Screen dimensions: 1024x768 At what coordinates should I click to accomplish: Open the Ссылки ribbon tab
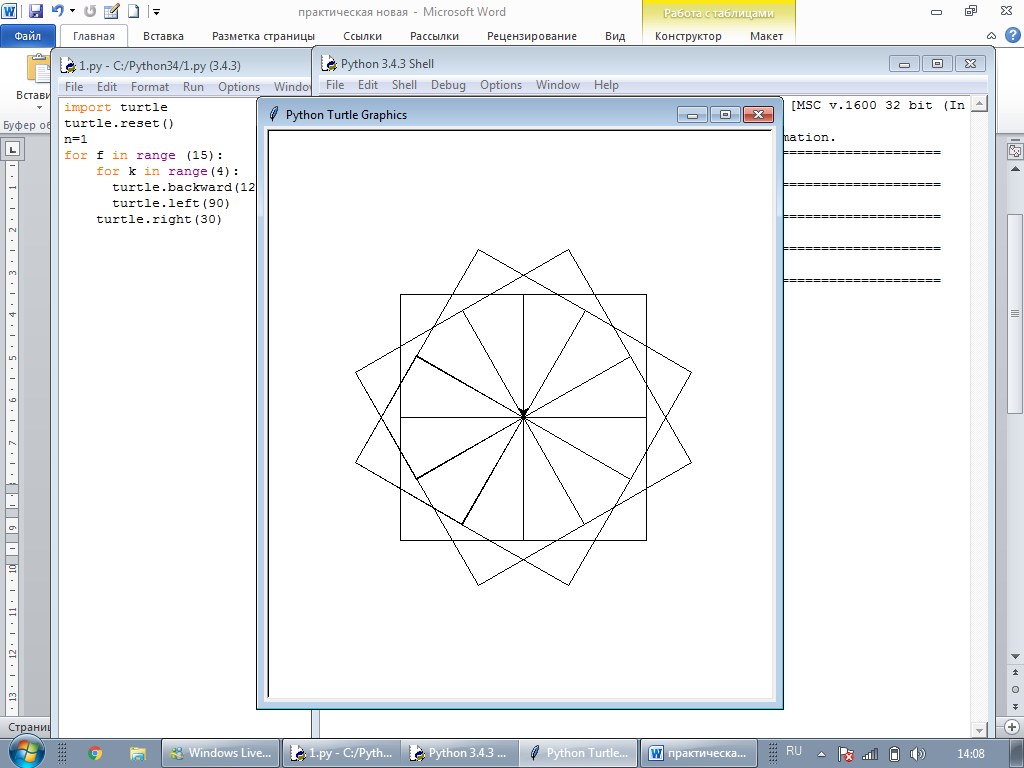click(x=362, y=36)
